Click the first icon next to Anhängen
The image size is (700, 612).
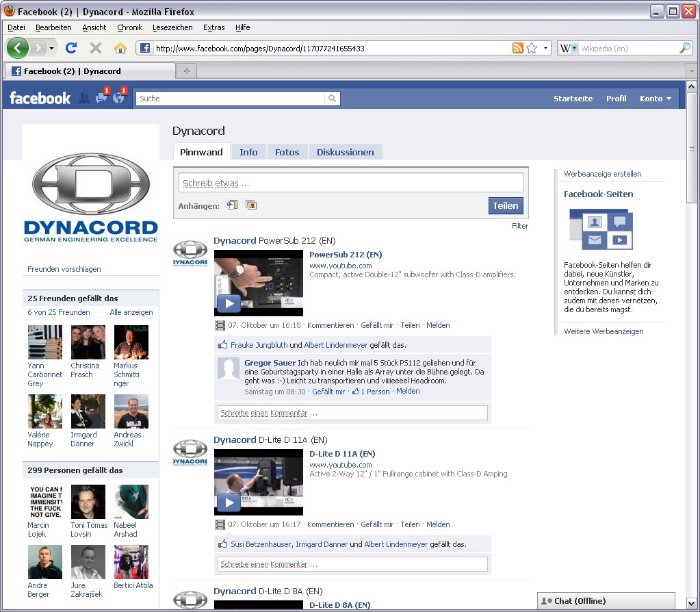[x=232, y=205]
